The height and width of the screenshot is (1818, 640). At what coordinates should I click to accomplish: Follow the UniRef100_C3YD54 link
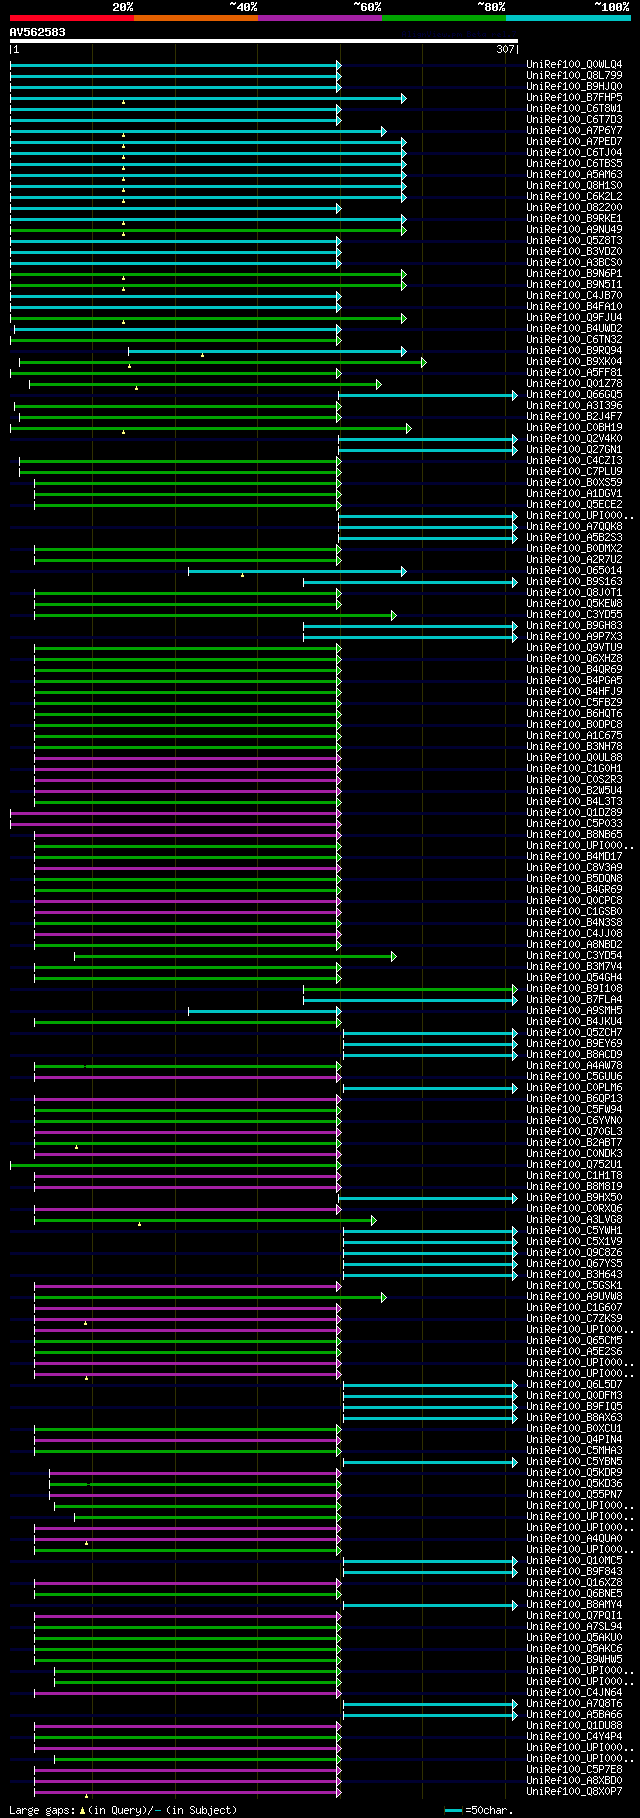[x=574, y=956]
